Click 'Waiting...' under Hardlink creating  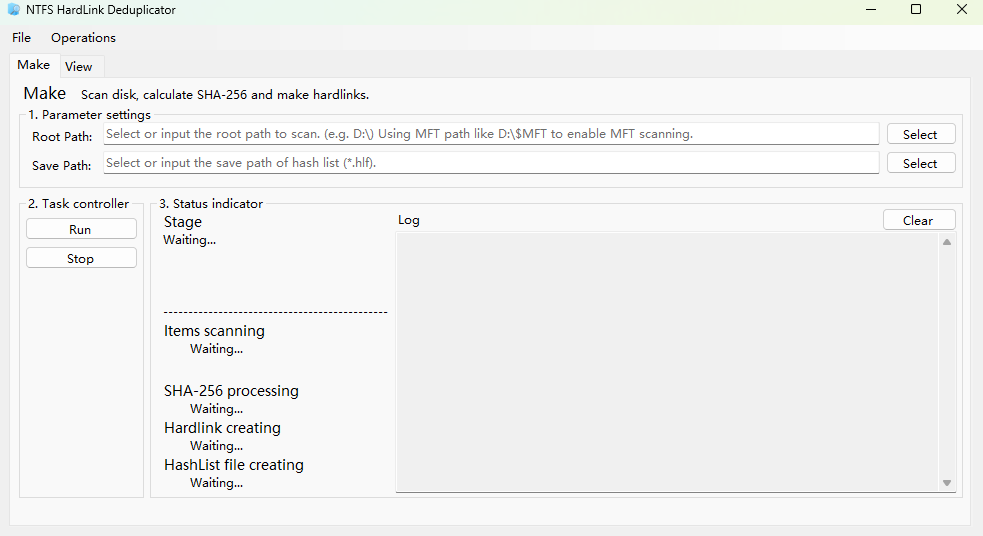tap(216, 446)
